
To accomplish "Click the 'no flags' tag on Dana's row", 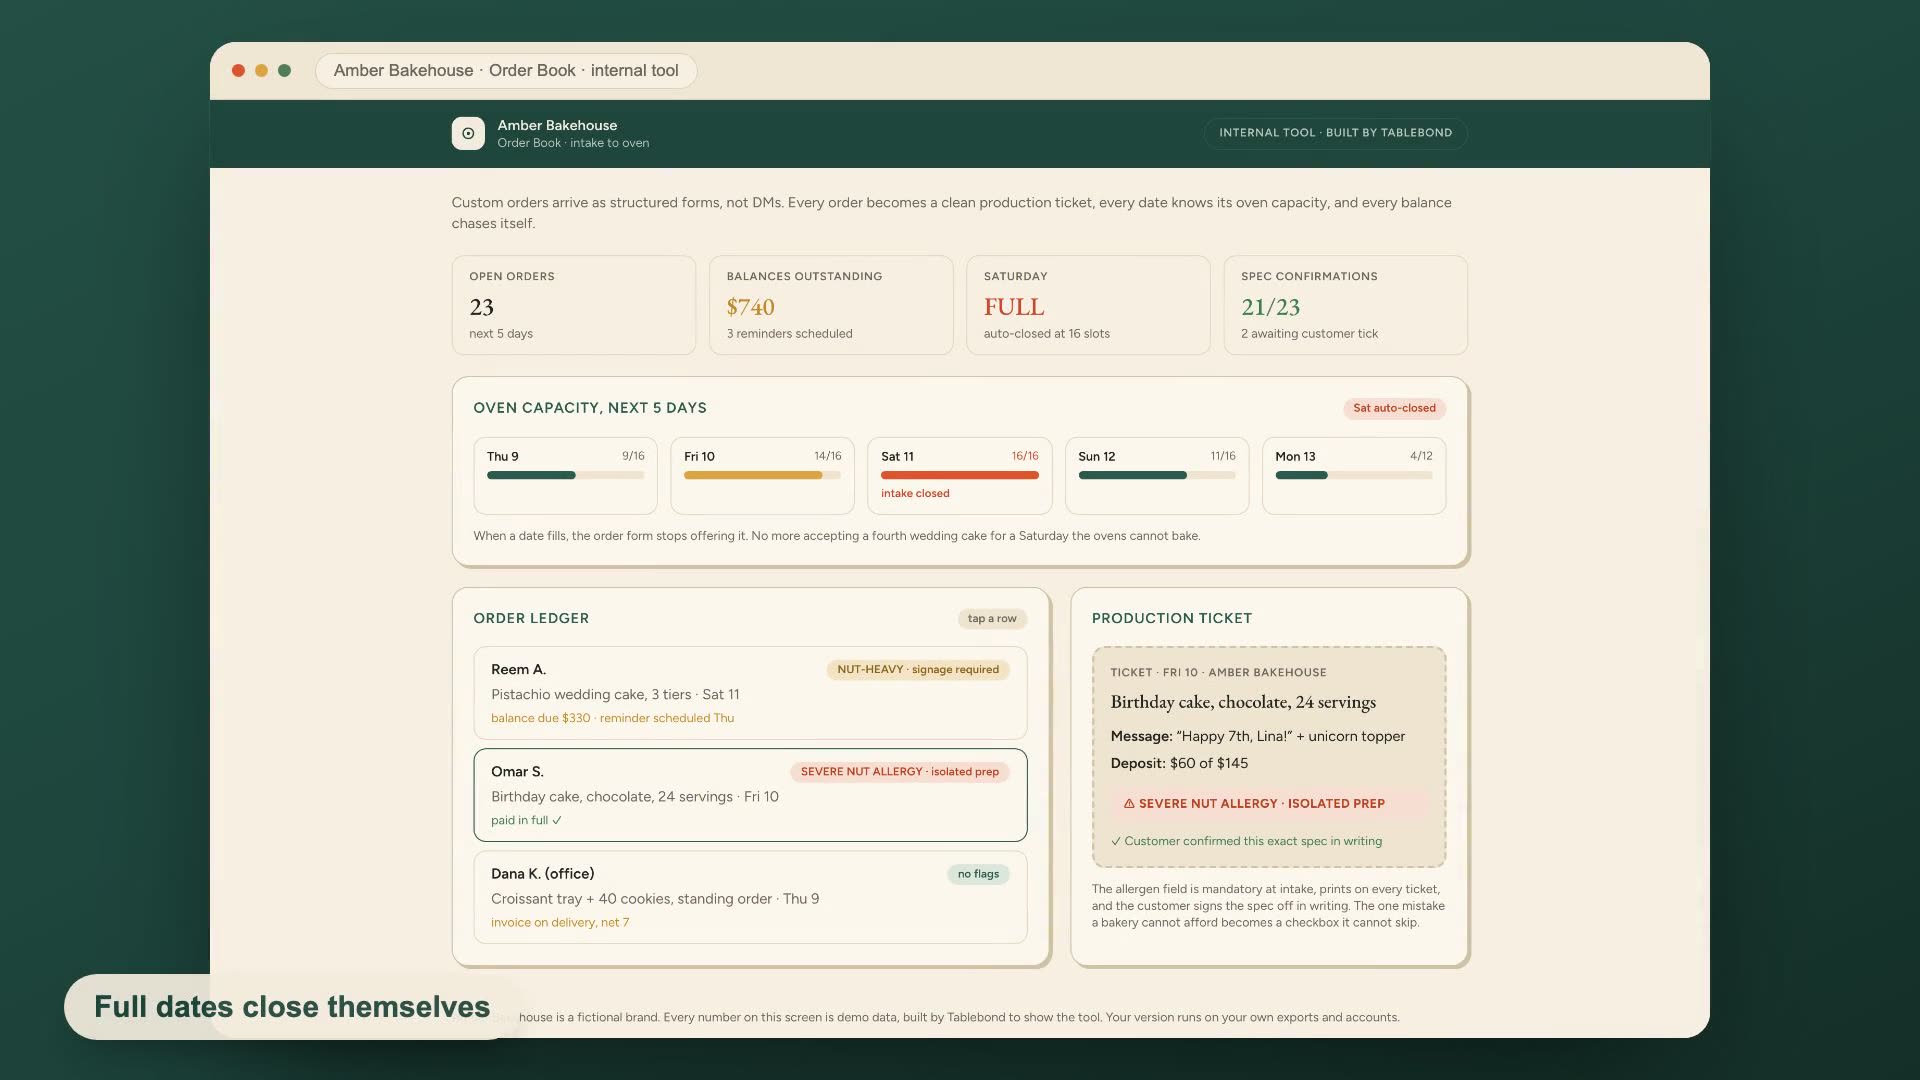I will (978, 874).
